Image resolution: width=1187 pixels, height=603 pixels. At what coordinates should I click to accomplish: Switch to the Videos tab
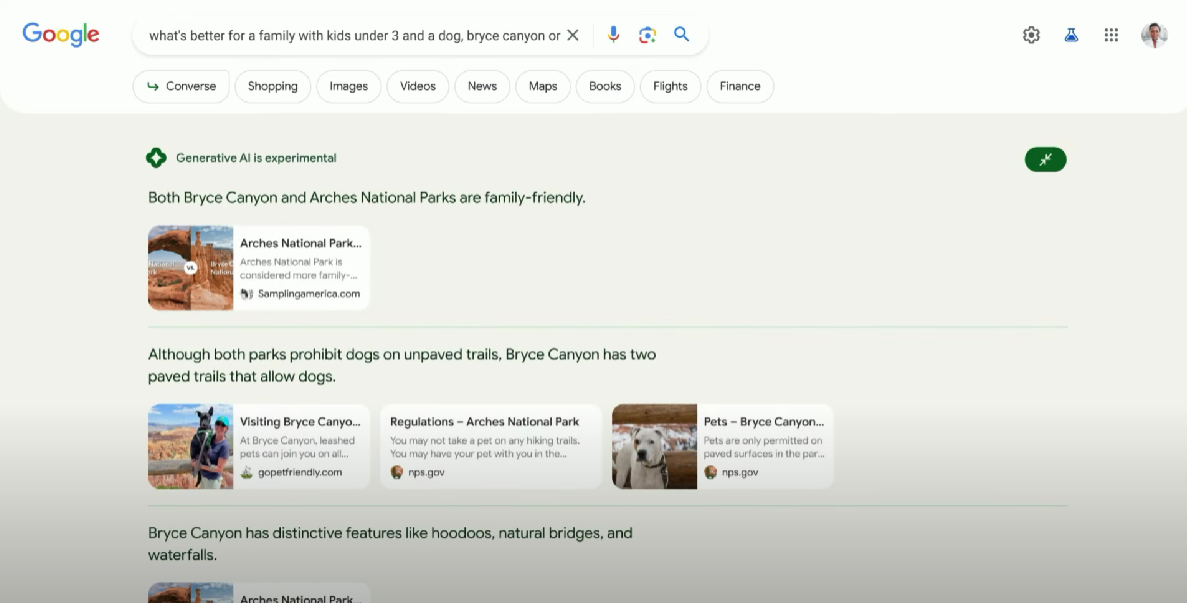coord(418,86)
